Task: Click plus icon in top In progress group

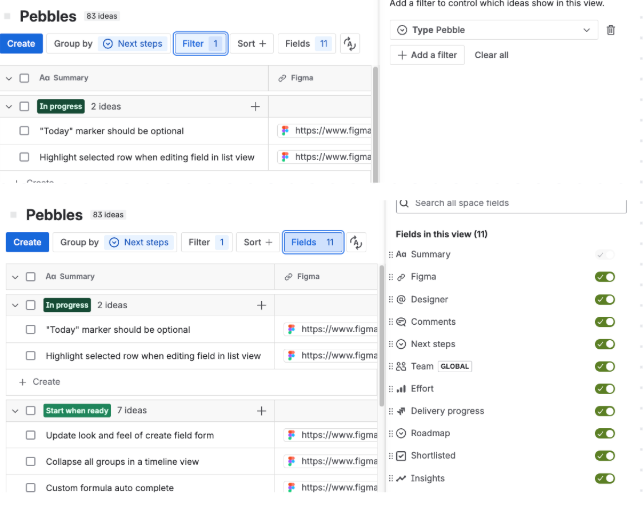Action: pyautogui.click(x=255, y=107)
